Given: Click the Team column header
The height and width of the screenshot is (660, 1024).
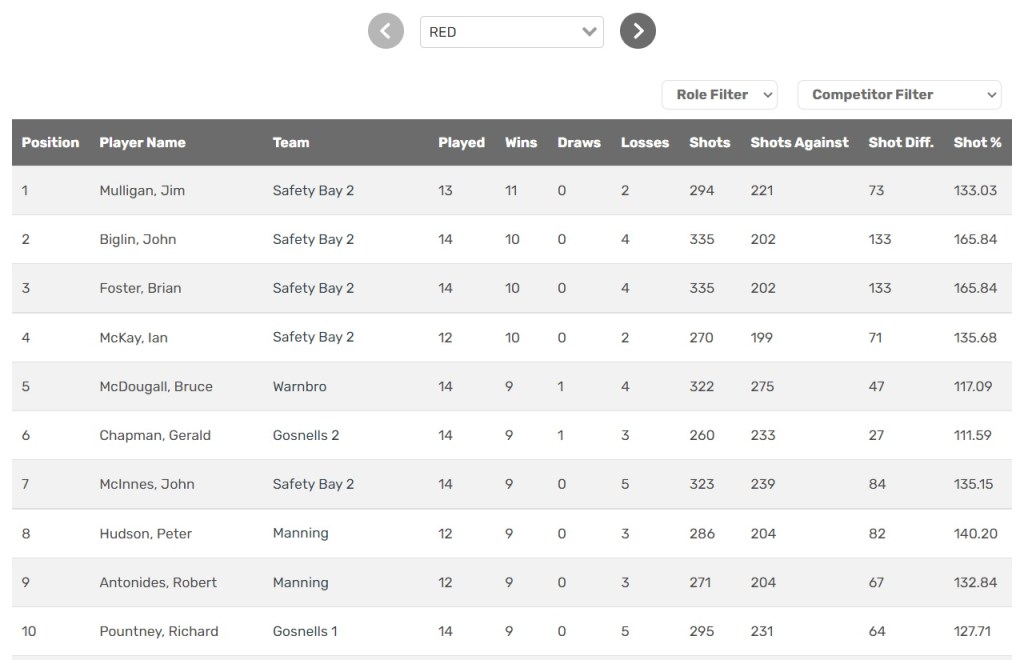Looking at the screenshot, I should [x=291, y=143].
